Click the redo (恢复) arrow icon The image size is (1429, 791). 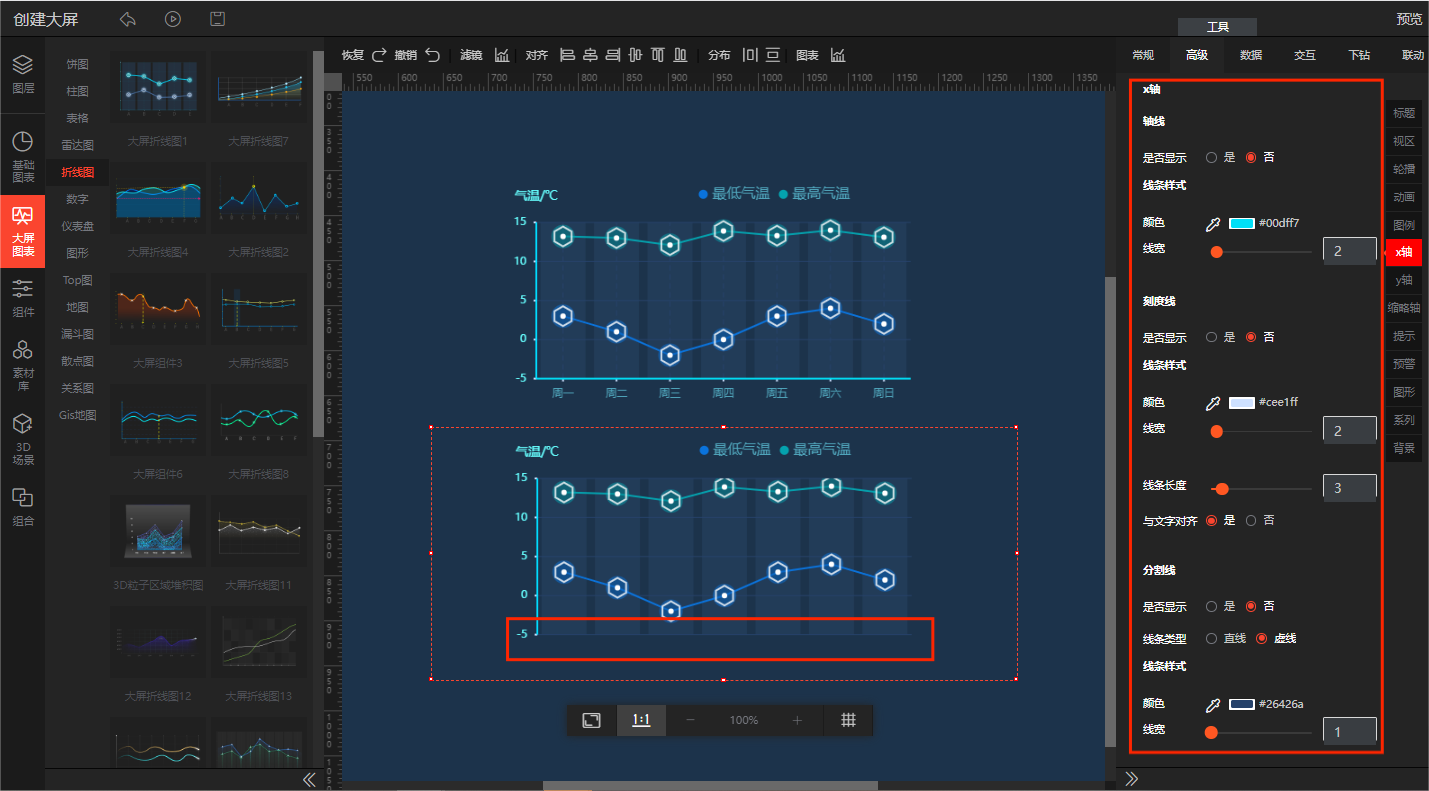pos(380,55)
